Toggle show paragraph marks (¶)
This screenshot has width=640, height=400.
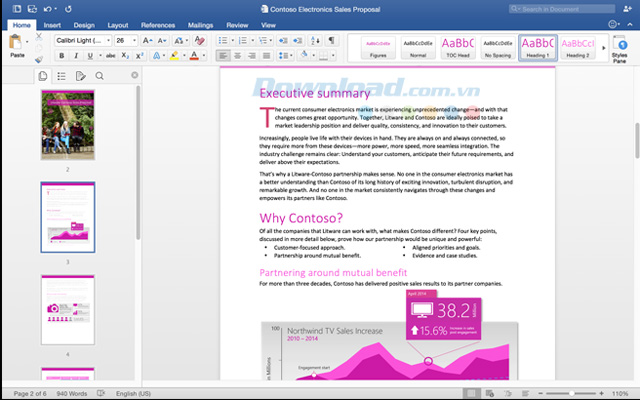pyautogui.click(x=332, y=40)
